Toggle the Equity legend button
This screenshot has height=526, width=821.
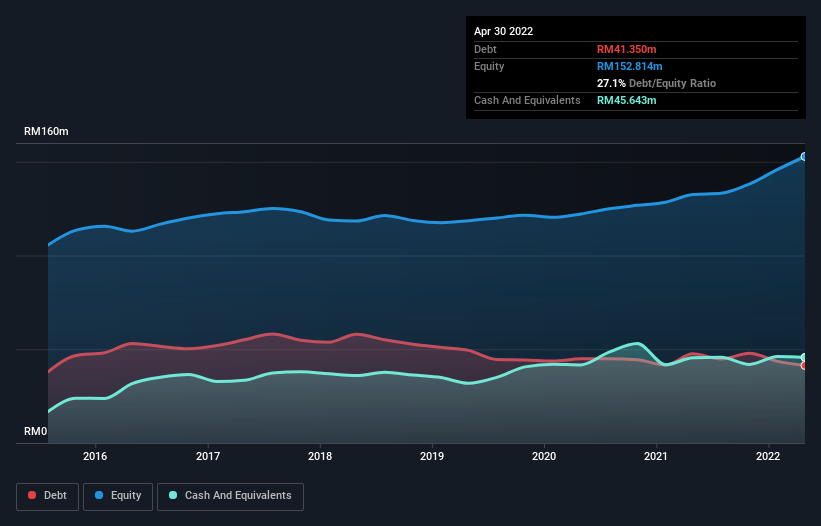point(118,496)
